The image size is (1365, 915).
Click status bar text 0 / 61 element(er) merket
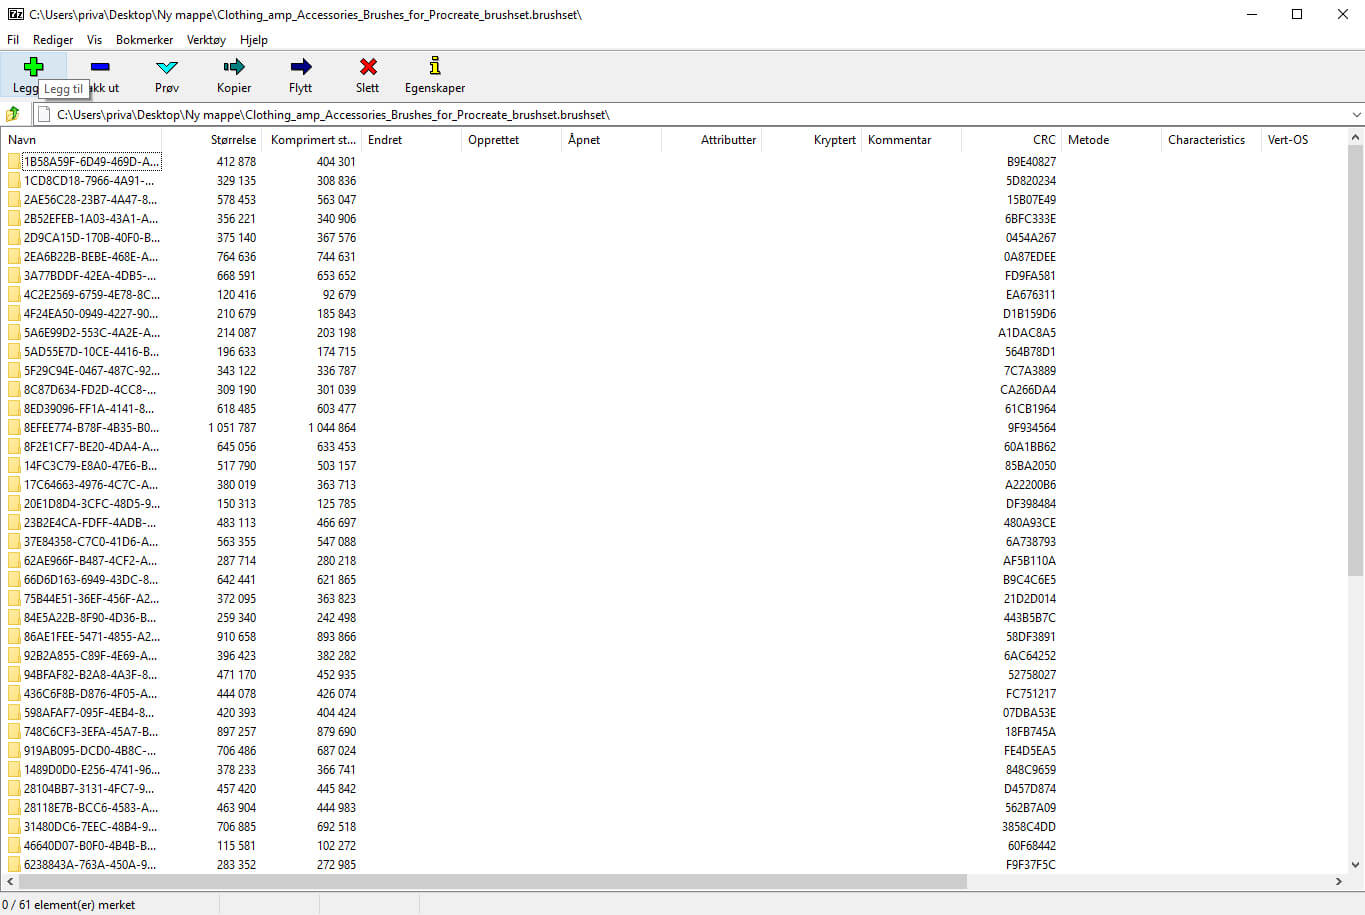[69, 905]
